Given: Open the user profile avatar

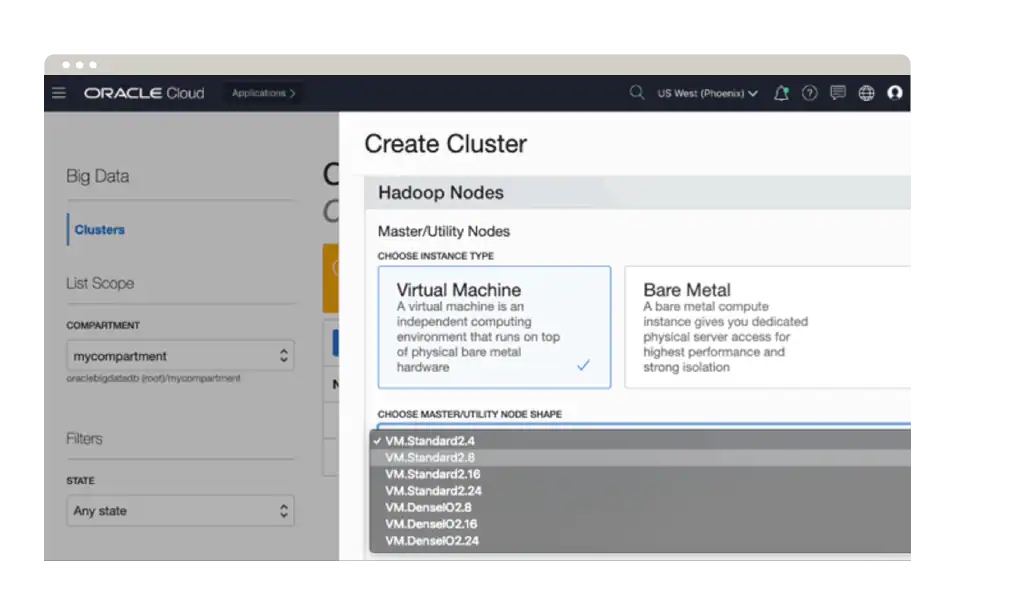Looking at the screenshot, I should click(x=895, y=93).
